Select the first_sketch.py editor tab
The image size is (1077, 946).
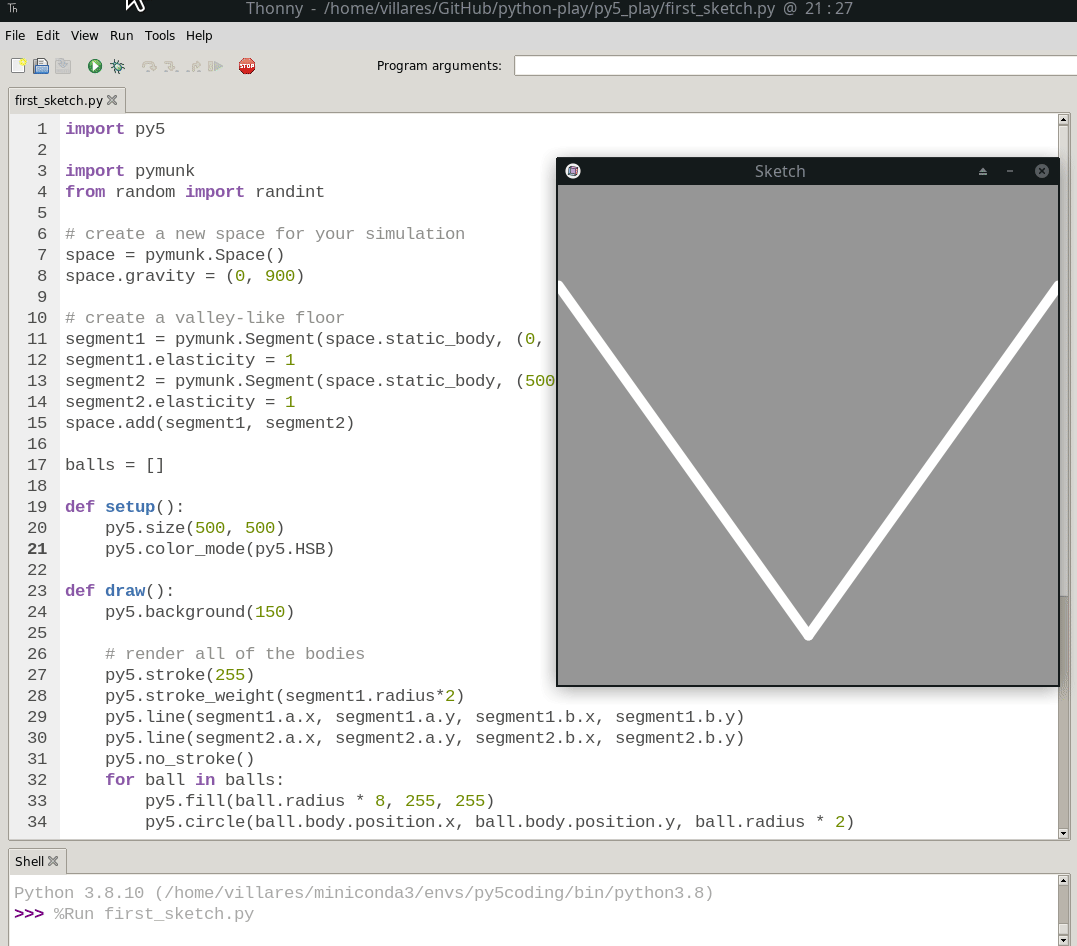[58, 100]
